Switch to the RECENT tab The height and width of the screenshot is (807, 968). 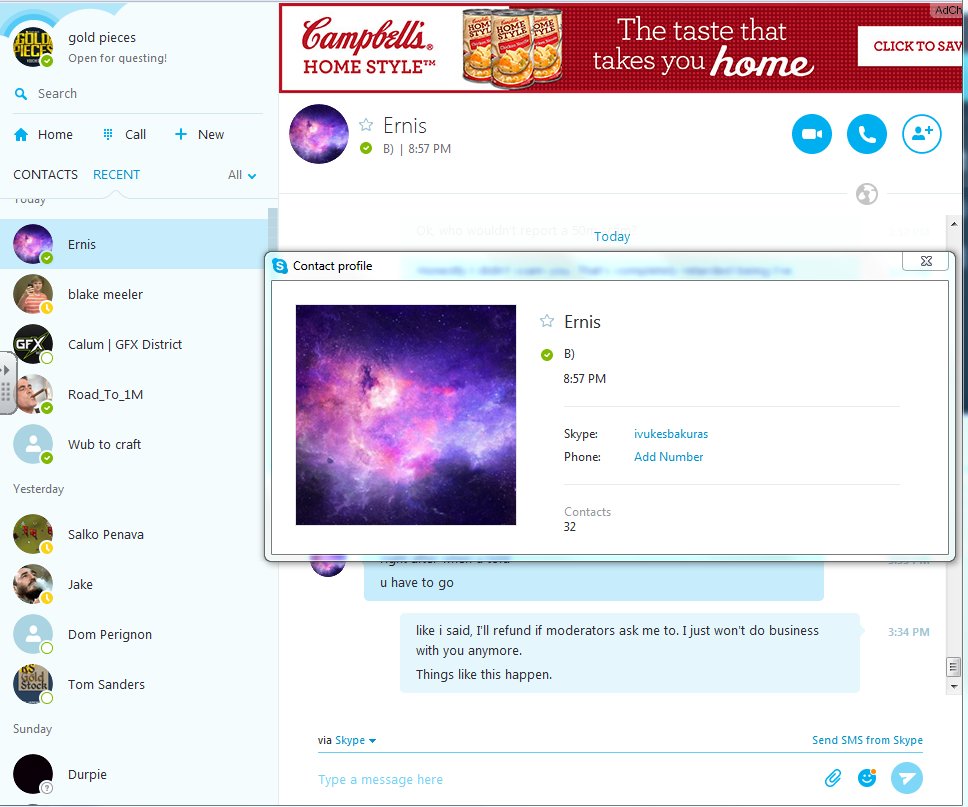117,175
